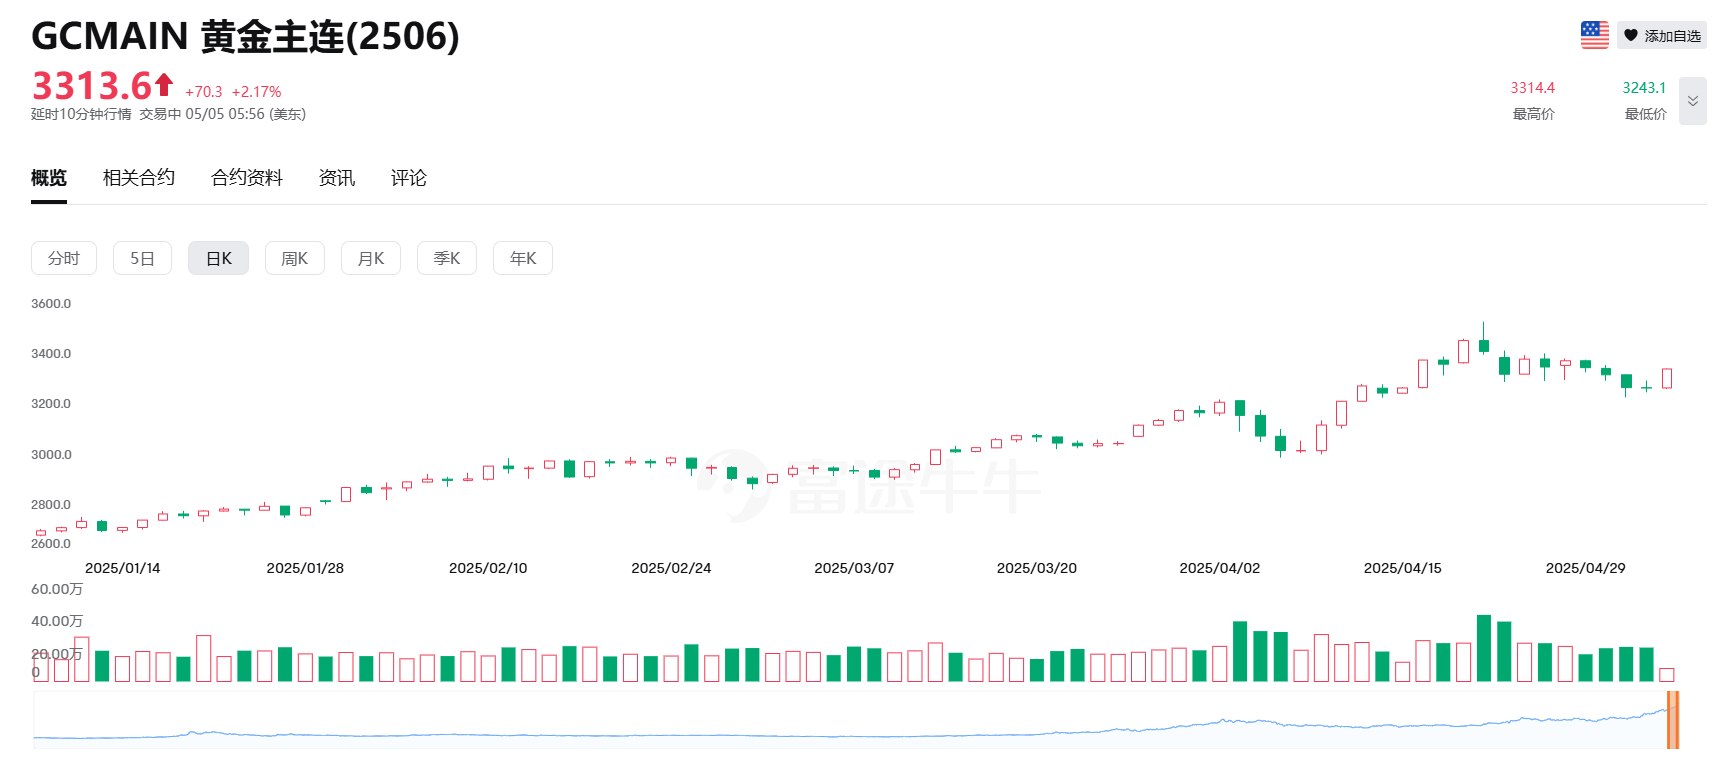Switch chart to 周K
Viewport: 1716px width, 771px height.
[294, 258]
